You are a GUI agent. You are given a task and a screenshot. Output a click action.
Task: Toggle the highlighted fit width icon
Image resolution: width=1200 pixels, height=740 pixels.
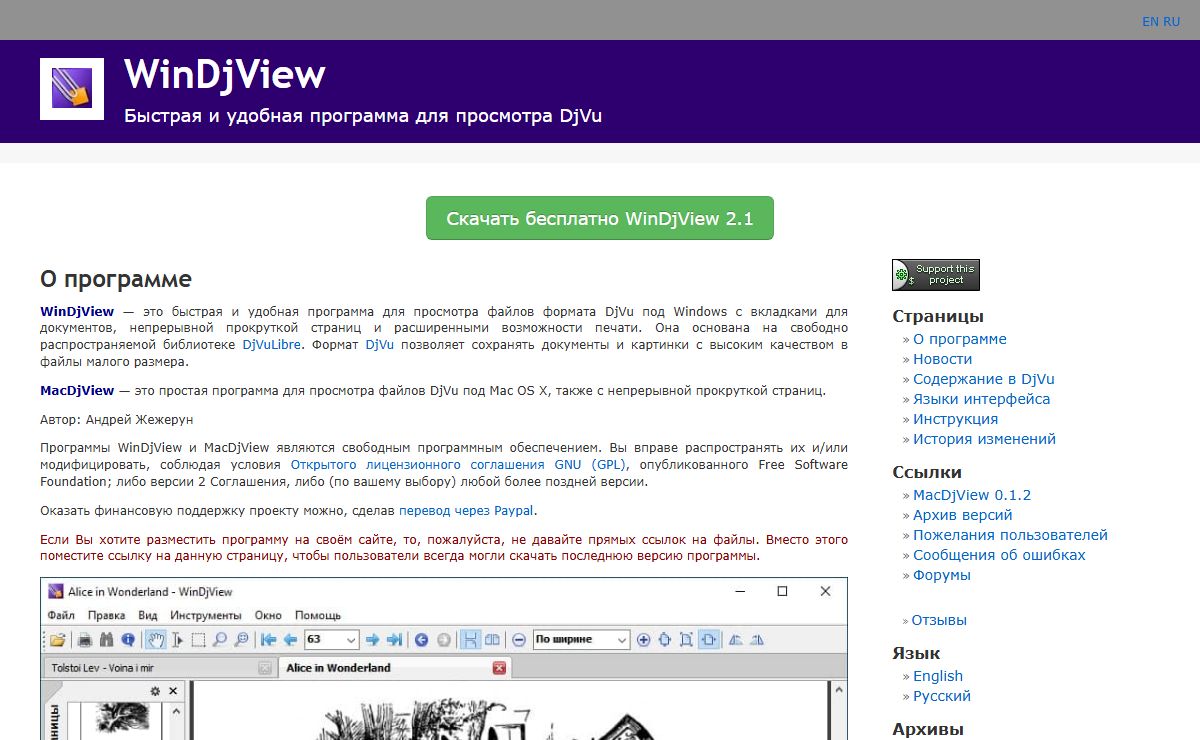(709, 640)
